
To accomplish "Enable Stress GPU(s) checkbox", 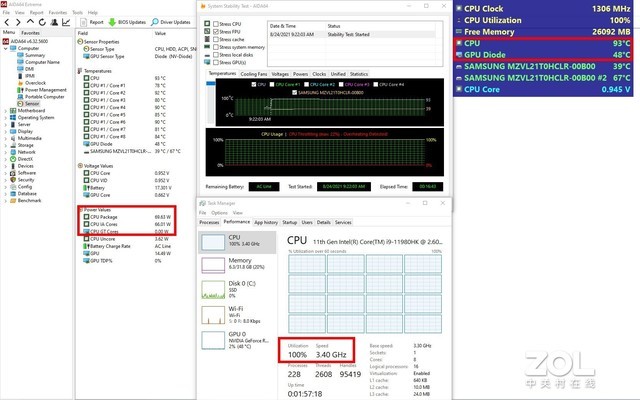I will point(216,63).
